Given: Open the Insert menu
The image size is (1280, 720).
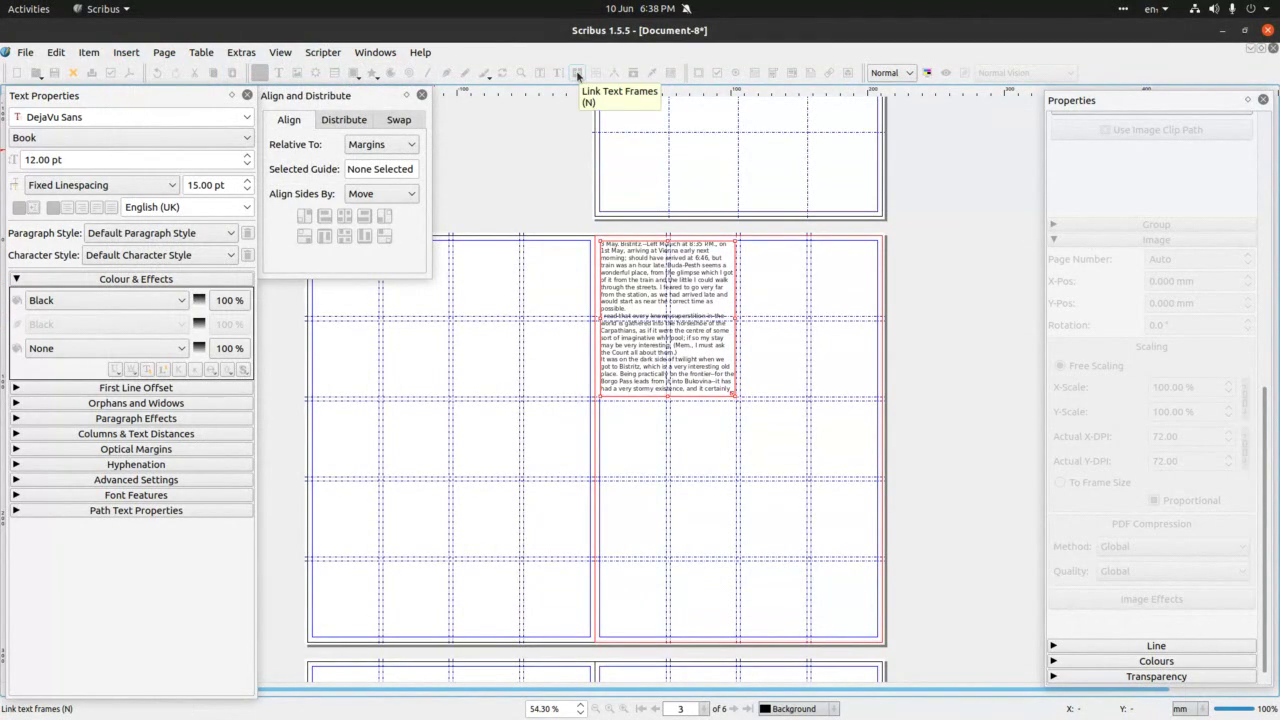Looking at the screenshot, I should (x=126, y=52).
